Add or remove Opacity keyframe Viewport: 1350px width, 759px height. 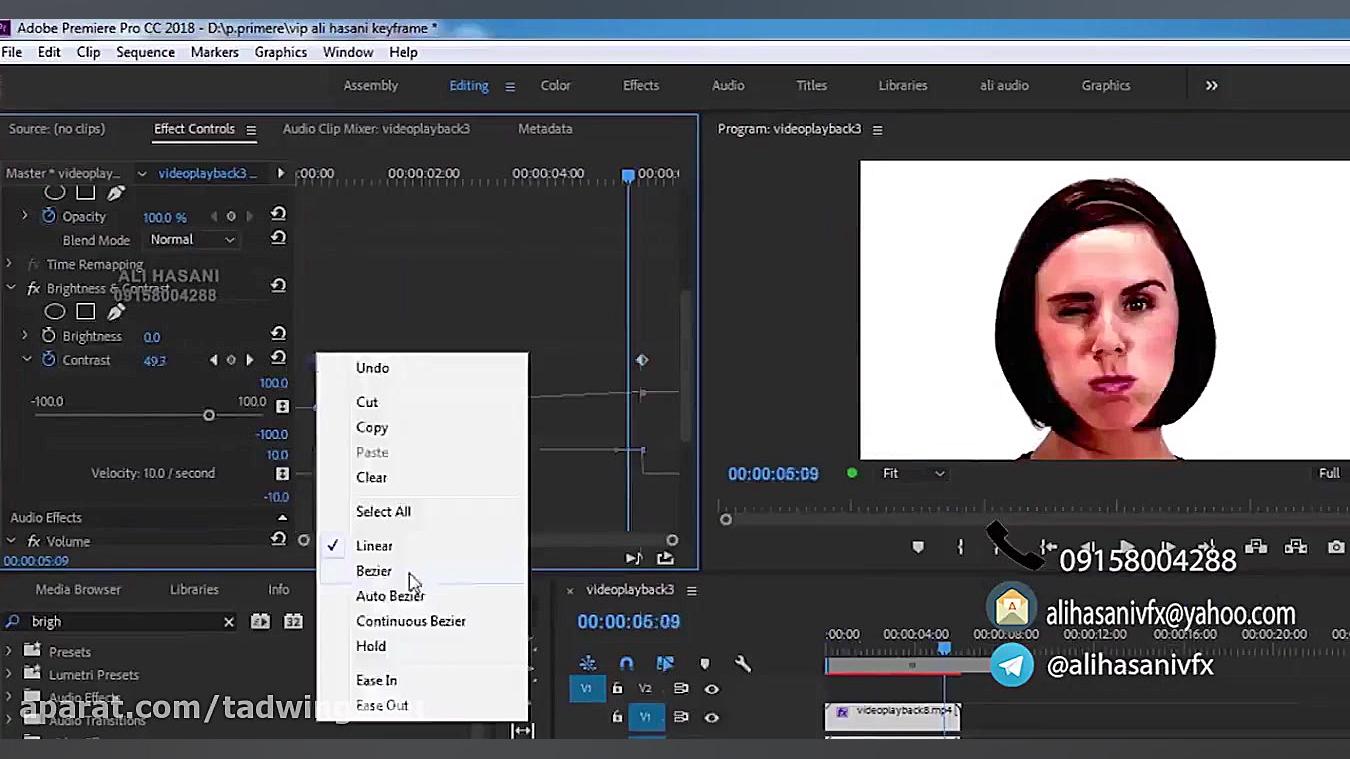231,216
